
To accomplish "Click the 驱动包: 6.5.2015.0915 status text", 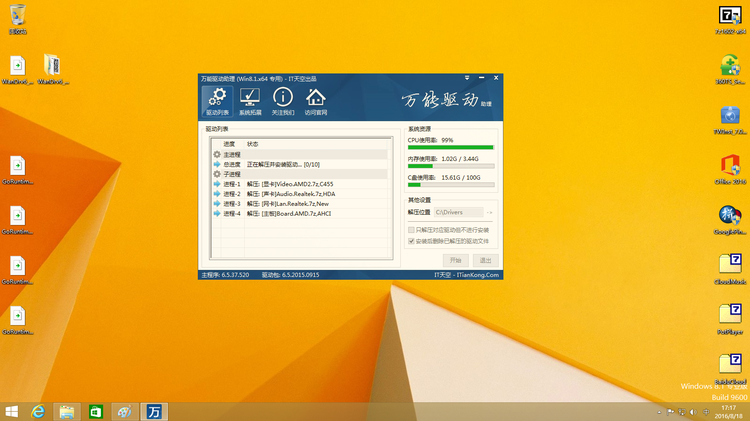I will (x=290, y=275).
